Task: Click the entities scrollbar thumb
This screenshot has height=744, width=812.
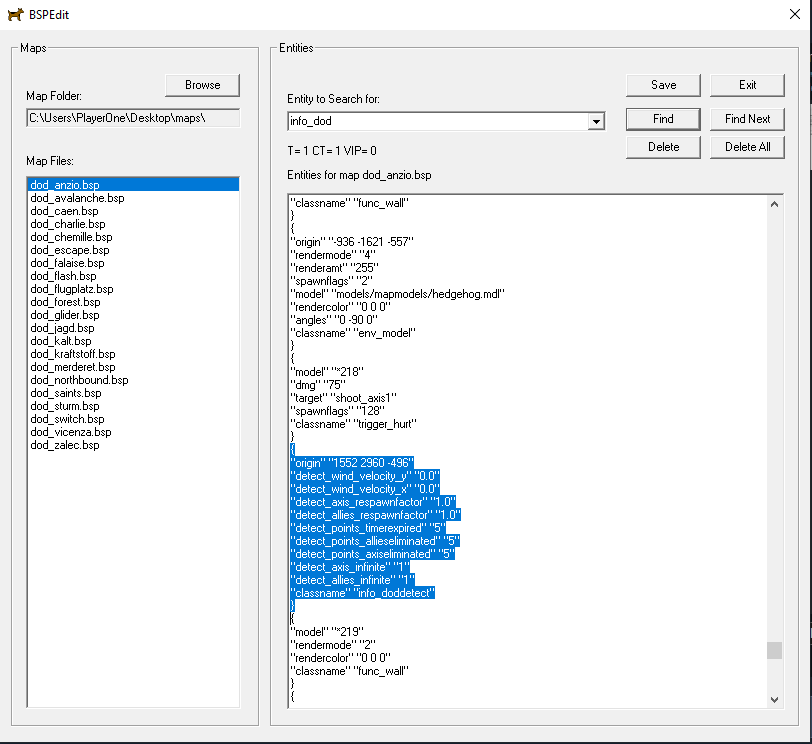Action: point(774,650)
